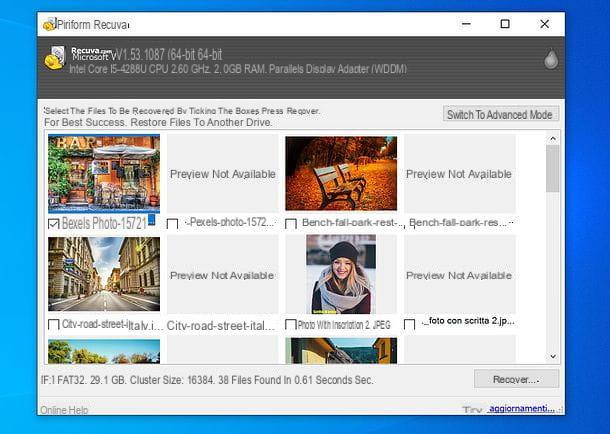Select the bar cafe photo thumbnail

click(104, 174)
